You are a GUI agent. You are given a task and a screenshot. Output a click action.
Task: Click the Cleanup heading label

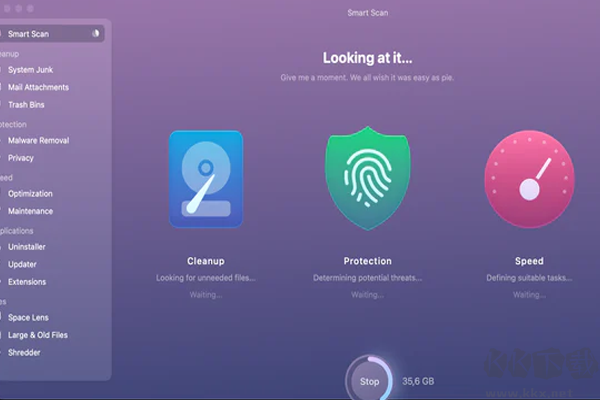click(x=206, y=261)
